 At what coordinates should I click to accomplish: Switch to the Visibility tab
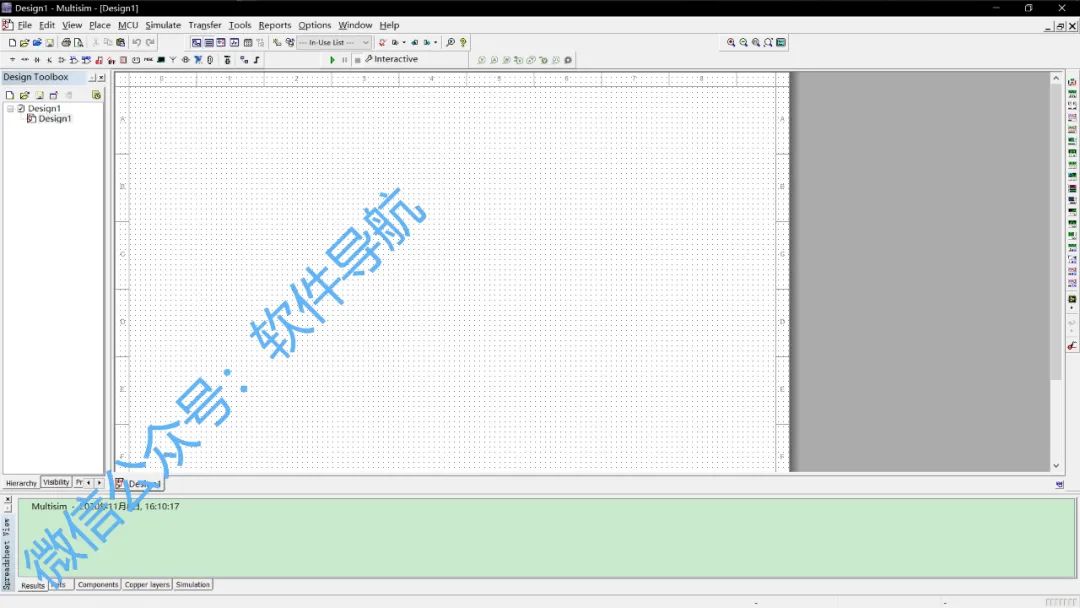click(x=56, y=483)
